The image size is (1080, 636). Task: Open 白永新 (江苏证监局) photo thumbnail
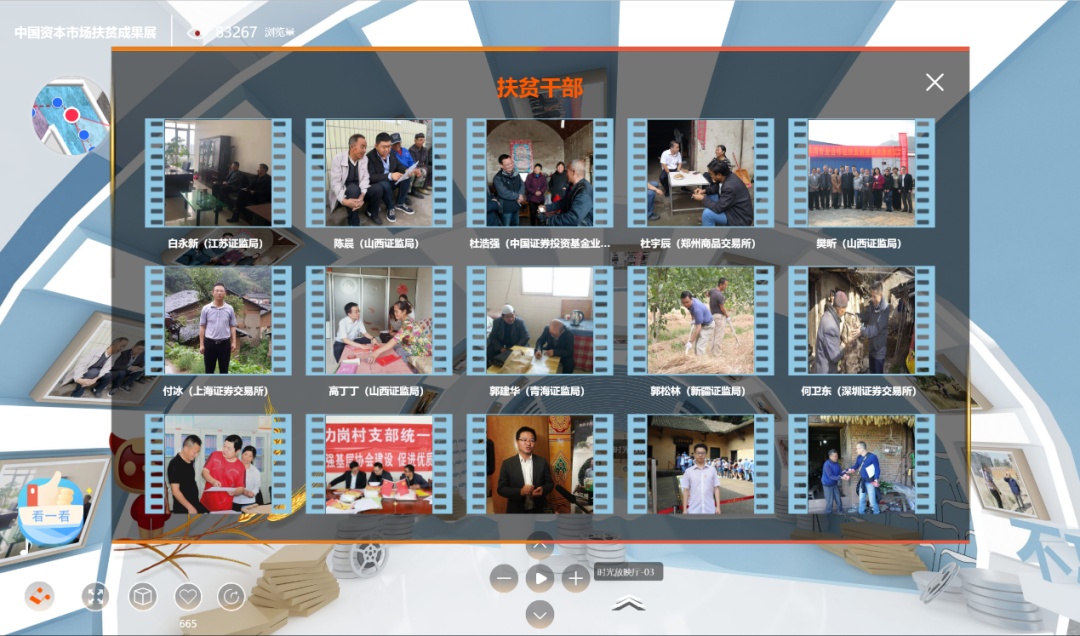click(x=218, y=173)
